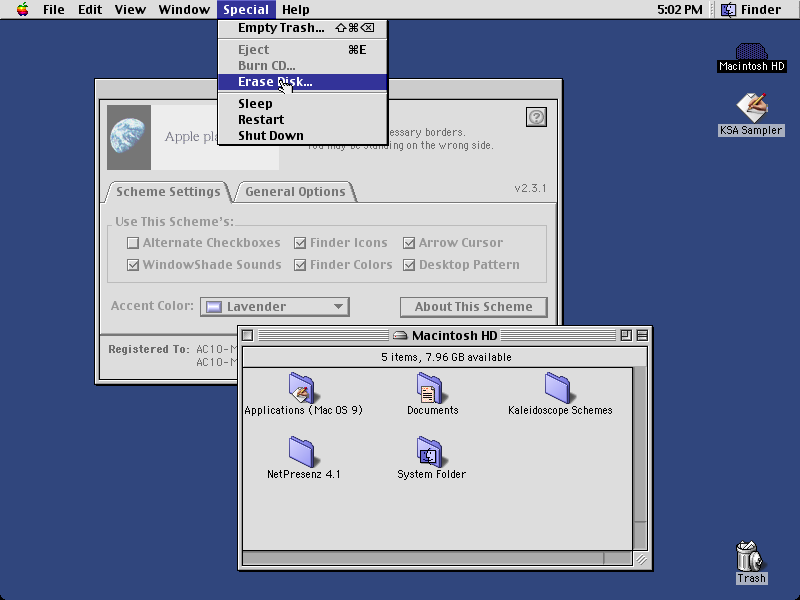Image resolution: width=800 pixels, height=600 pixels.
Task: Click the resize grip of Macintosh HD window
Action: click(x=641, y=559)
